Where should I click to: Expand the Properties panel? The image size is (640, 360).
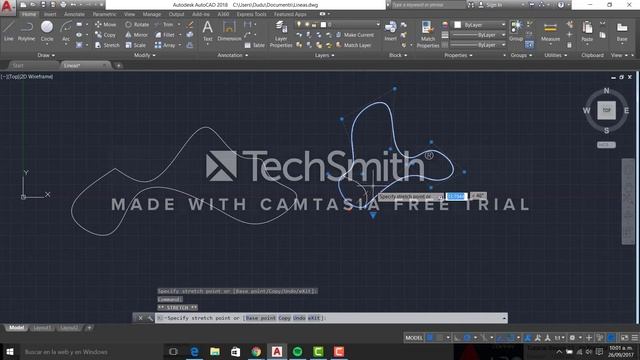click(x=458, y=55)
